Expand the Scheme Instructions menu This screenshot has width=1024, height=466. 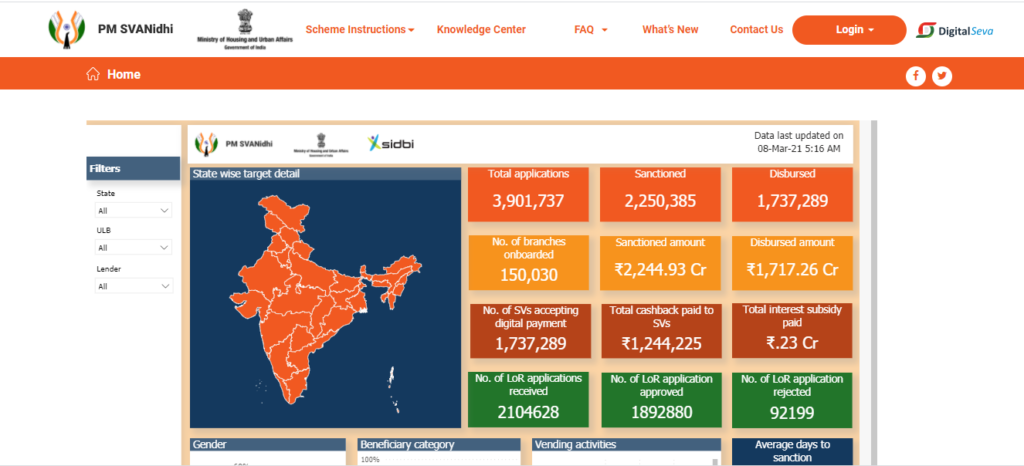pos(360,29)
